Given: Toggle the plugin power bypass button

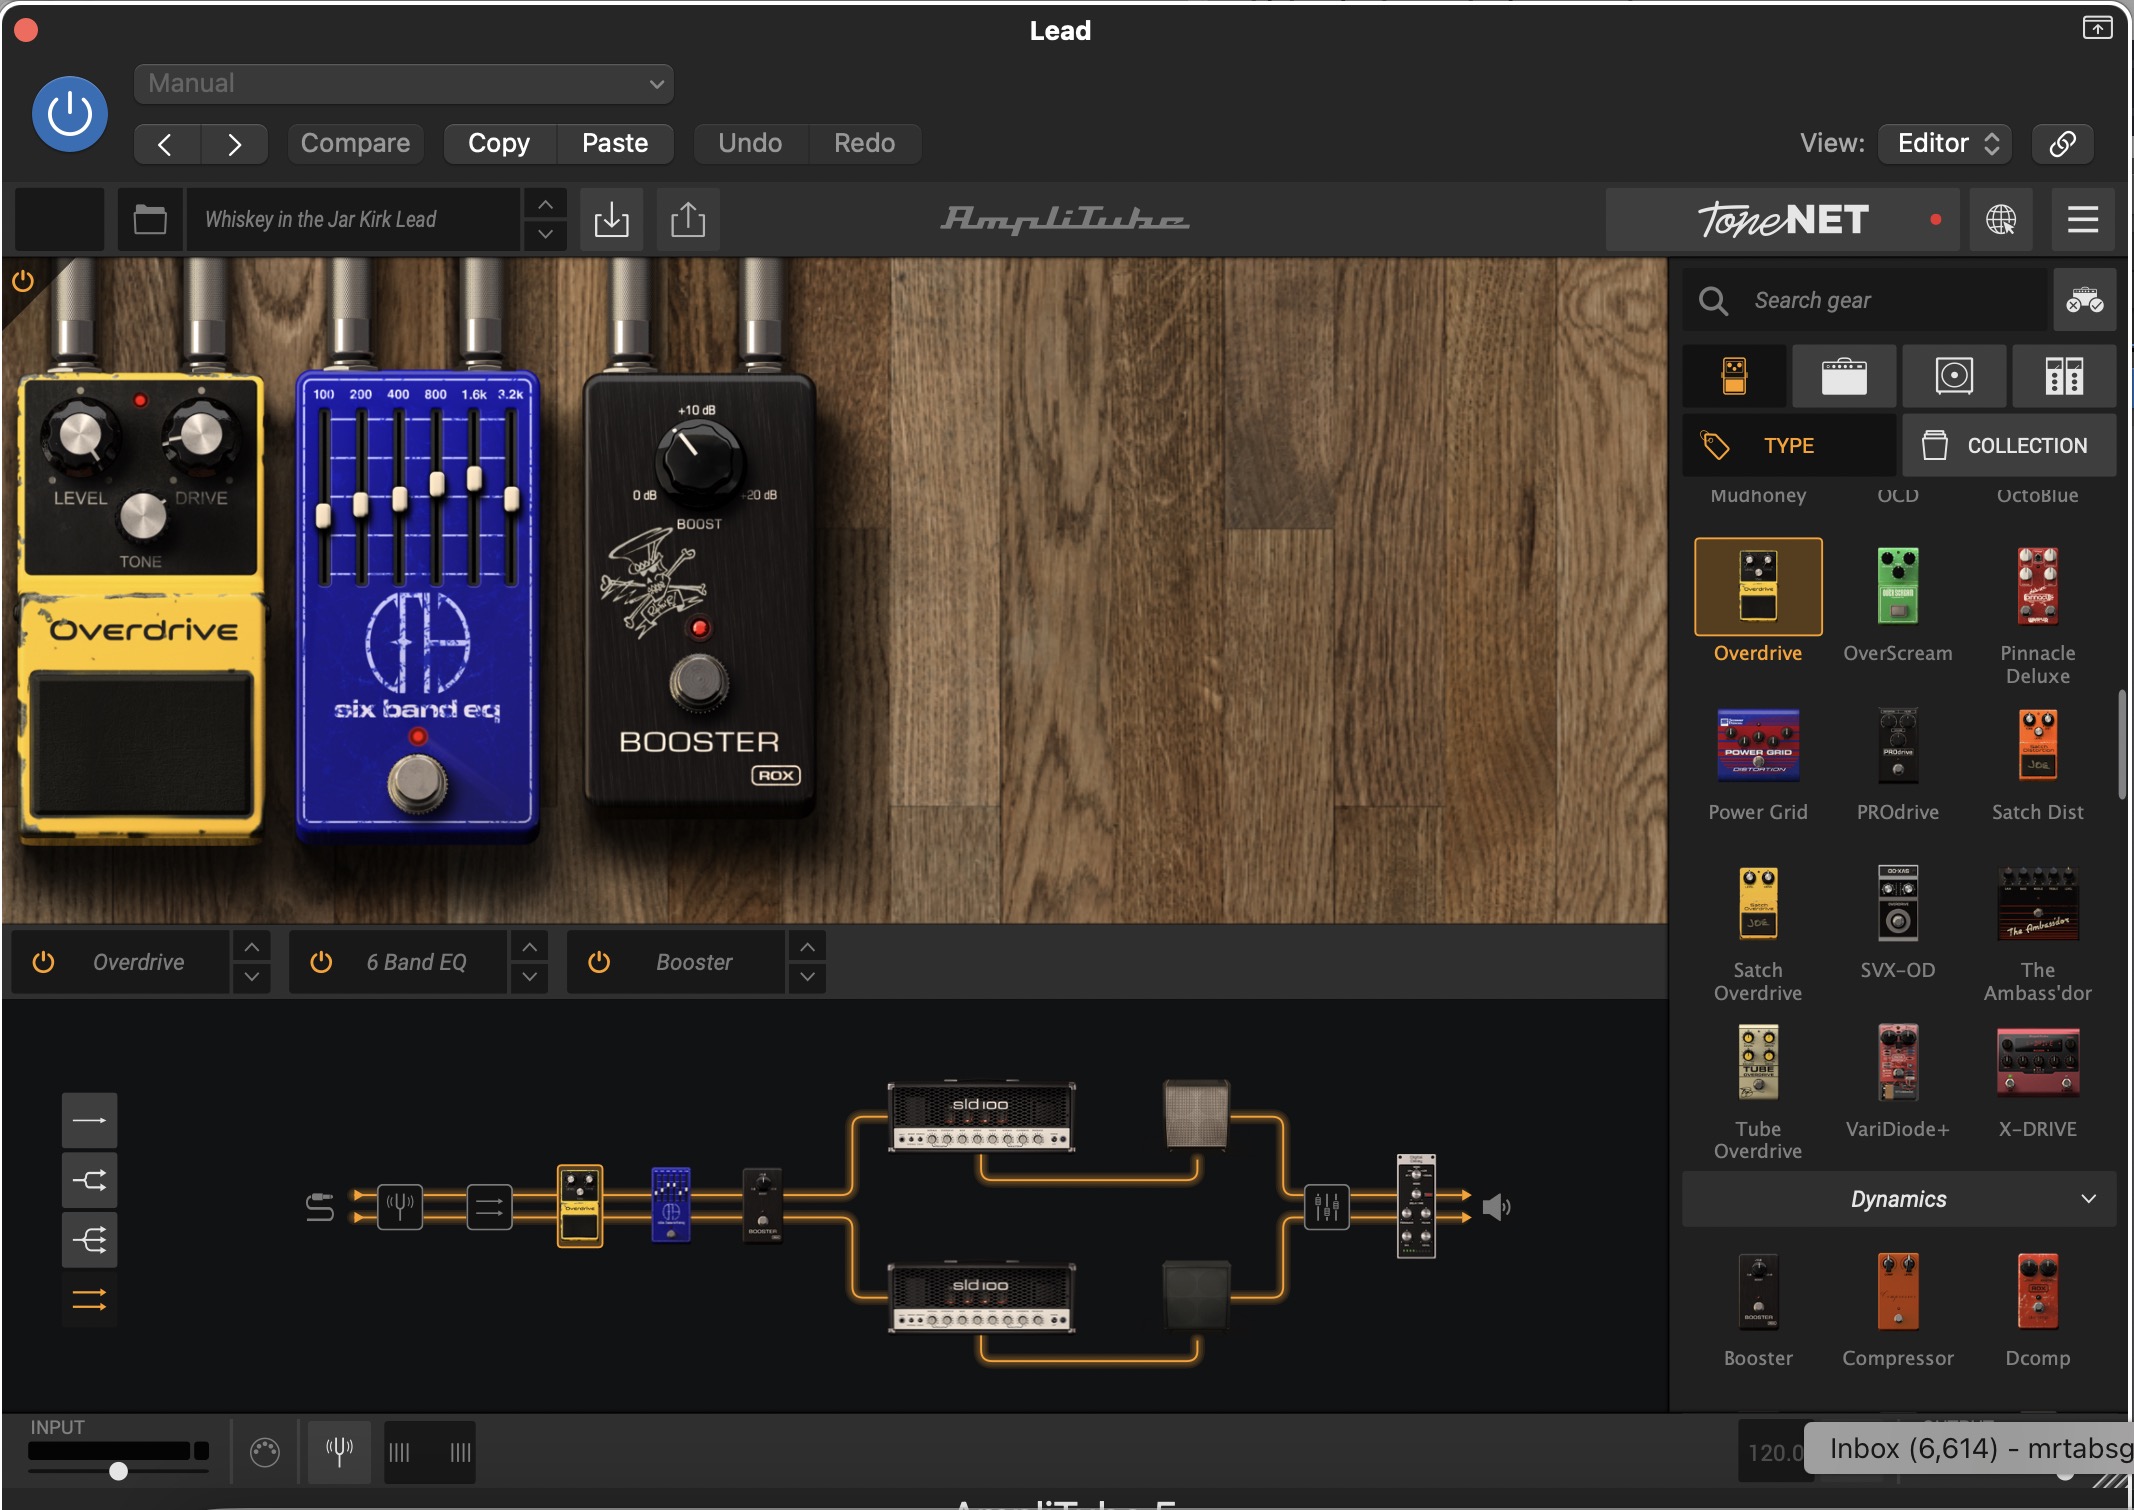Looking at the screenshot, I should pyautogui.click(x=70, y=115).
